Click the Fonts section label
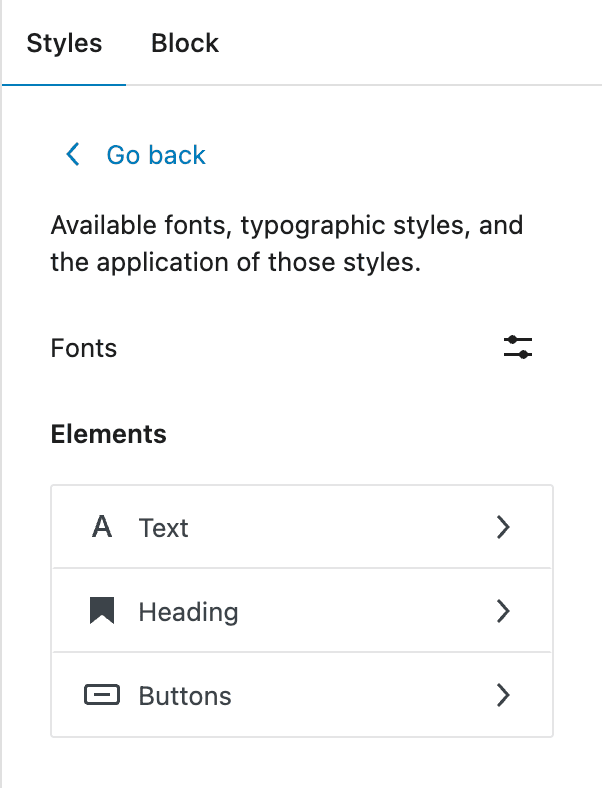This screenshot has width=602, height=788. click(x=84, y=349)
